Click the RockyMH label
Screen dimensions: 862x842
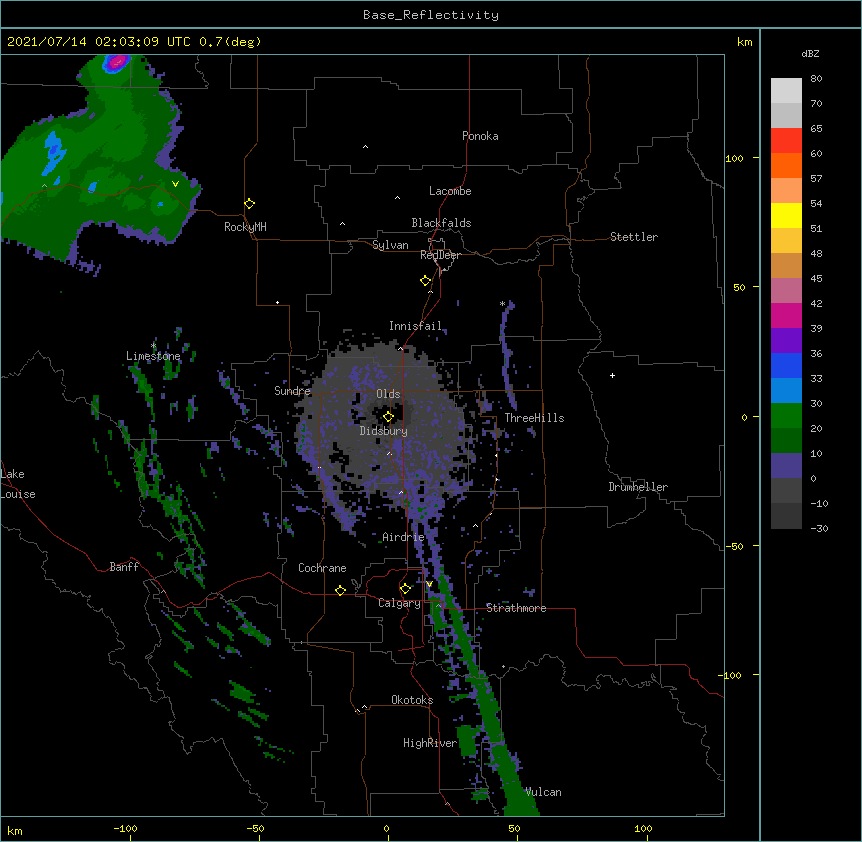pos(245,227)
